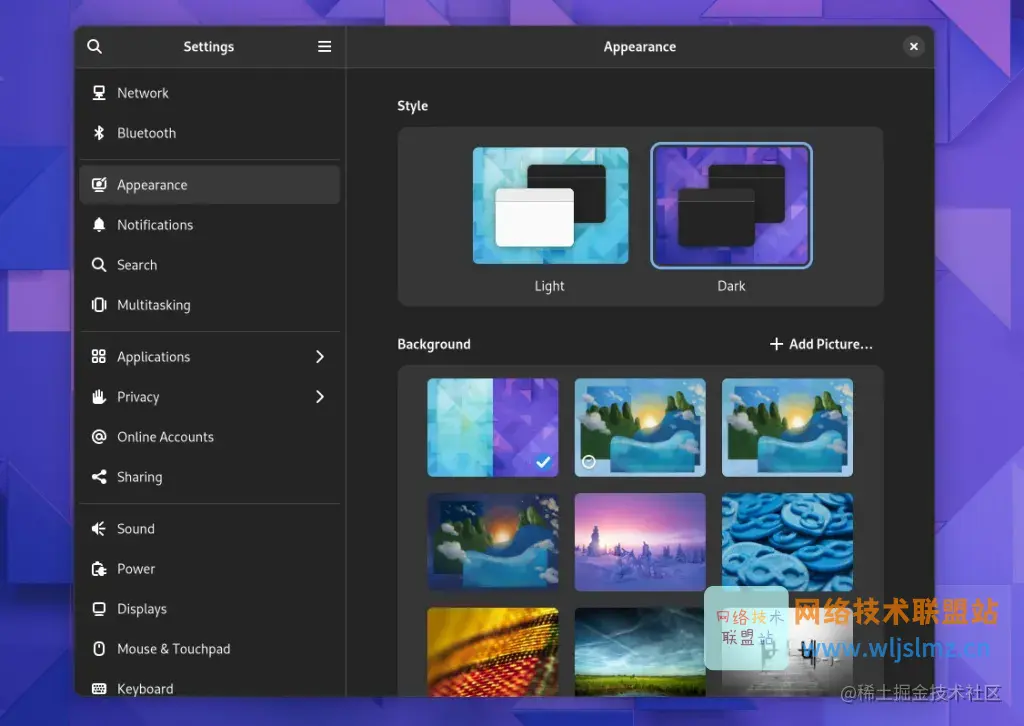This screenshot has width=1024, height=726.
Task: Choose the second landscape wallpaper with clock badge
Action: (x=640, y=427)
